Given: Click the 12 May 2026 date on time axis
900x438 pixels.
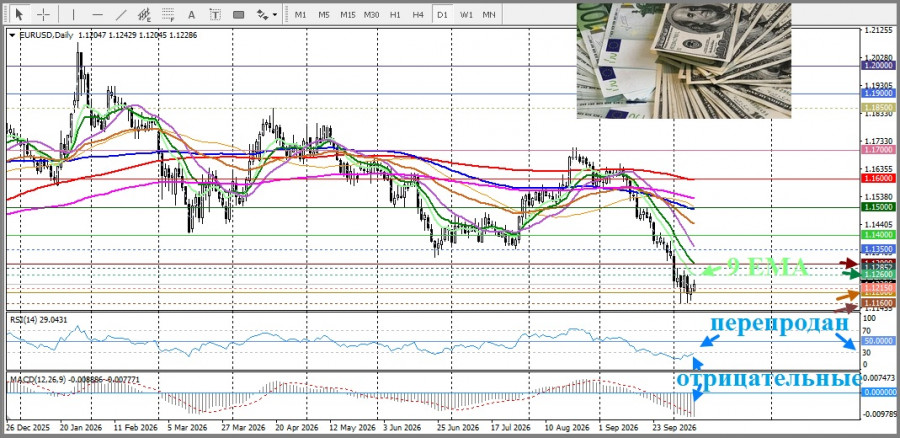Looking at the screenshot, I should [x=350, y=428].
